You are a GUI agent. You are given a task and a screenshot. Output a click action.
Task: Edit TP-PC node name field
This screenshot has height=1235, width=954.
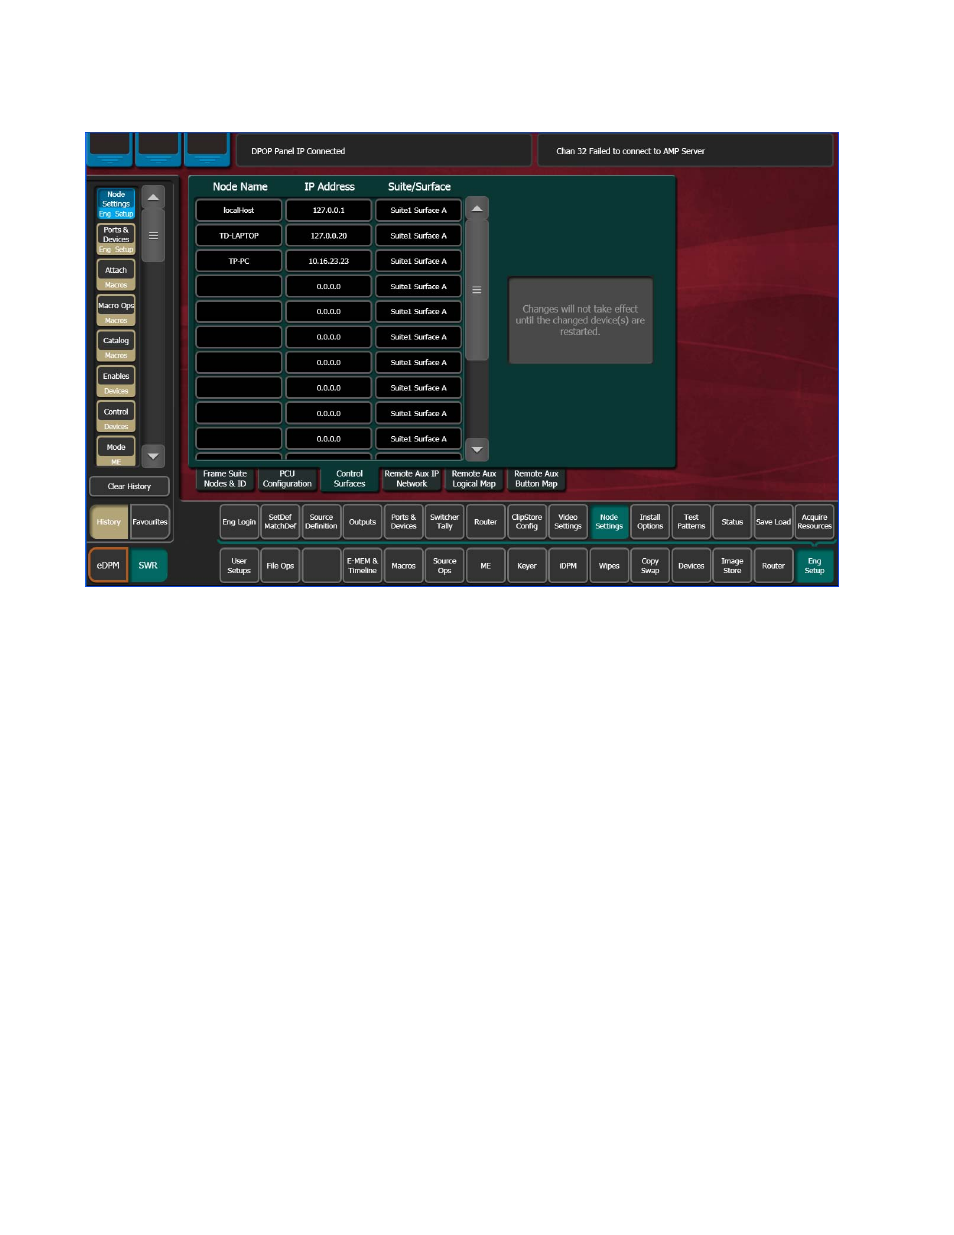point(239,261)
